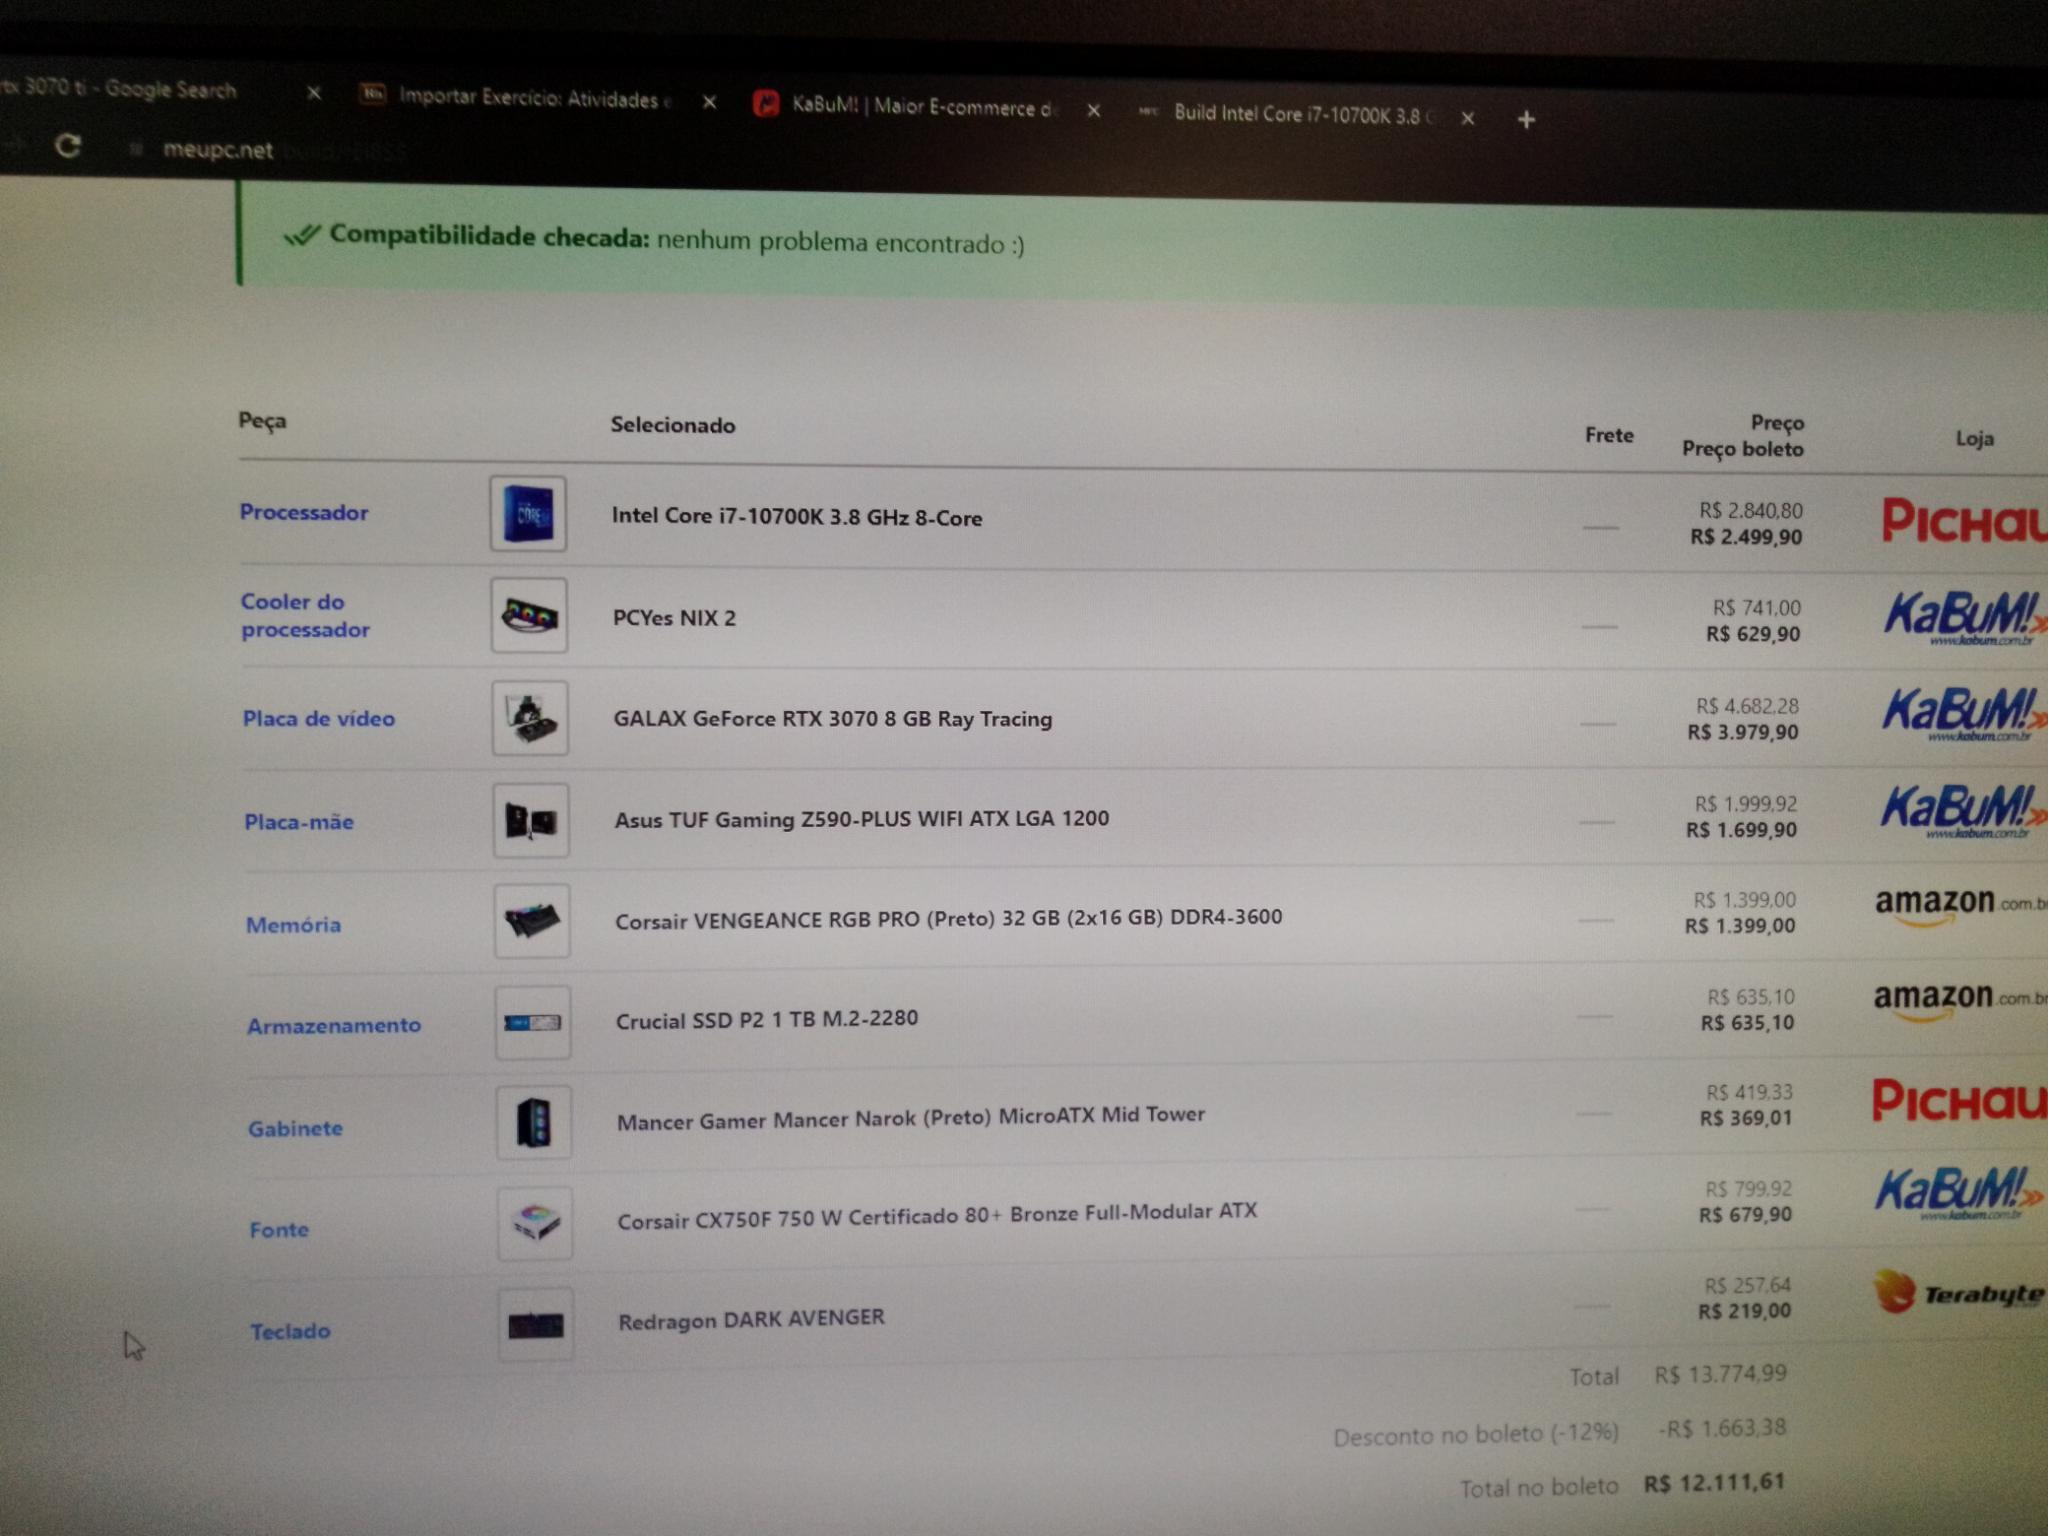Image resolution: width=2048 pixels, height=1536 pixels.
Task: Click the total boleto value R$ 12.111,61
Action: click(1714, 1482)
